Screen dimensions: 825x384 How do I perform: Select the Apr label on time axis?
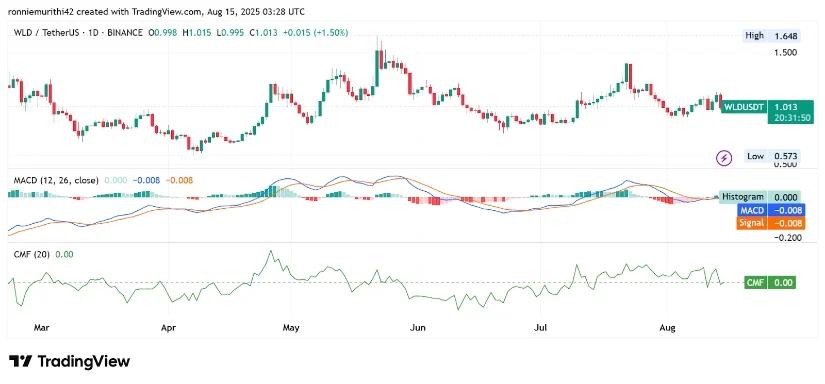point(168,328)
